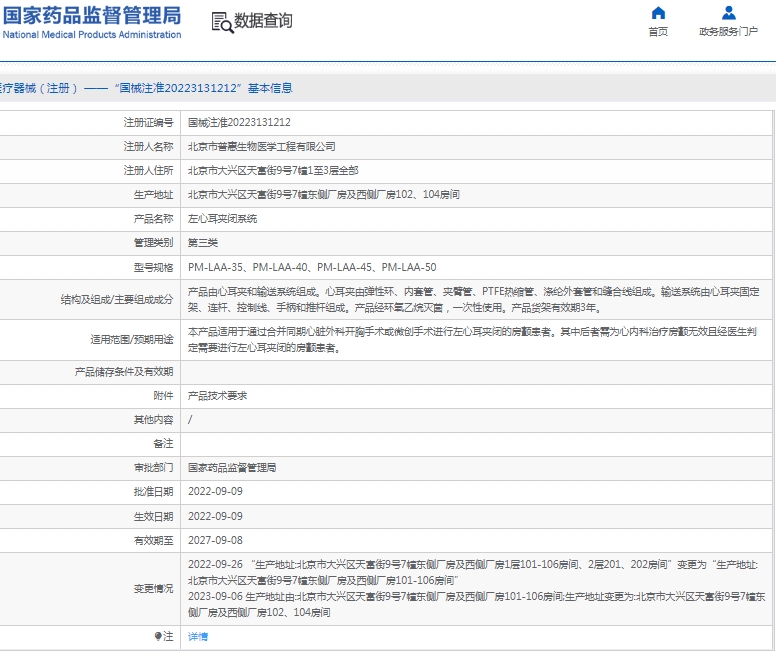Click the 2023-09-06 change record text
776x656 pixels.
pos(477,605)
